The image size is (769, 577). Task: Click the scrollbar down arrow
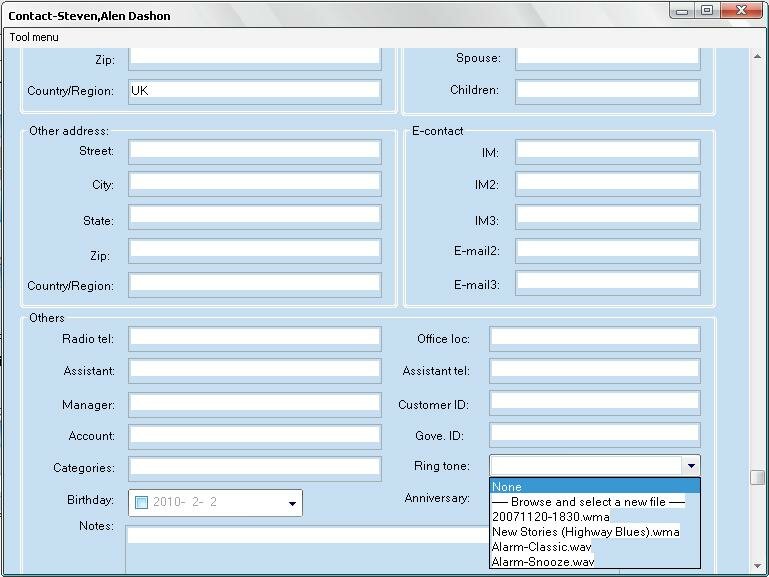pyautogui.click(x=757, y=565)
